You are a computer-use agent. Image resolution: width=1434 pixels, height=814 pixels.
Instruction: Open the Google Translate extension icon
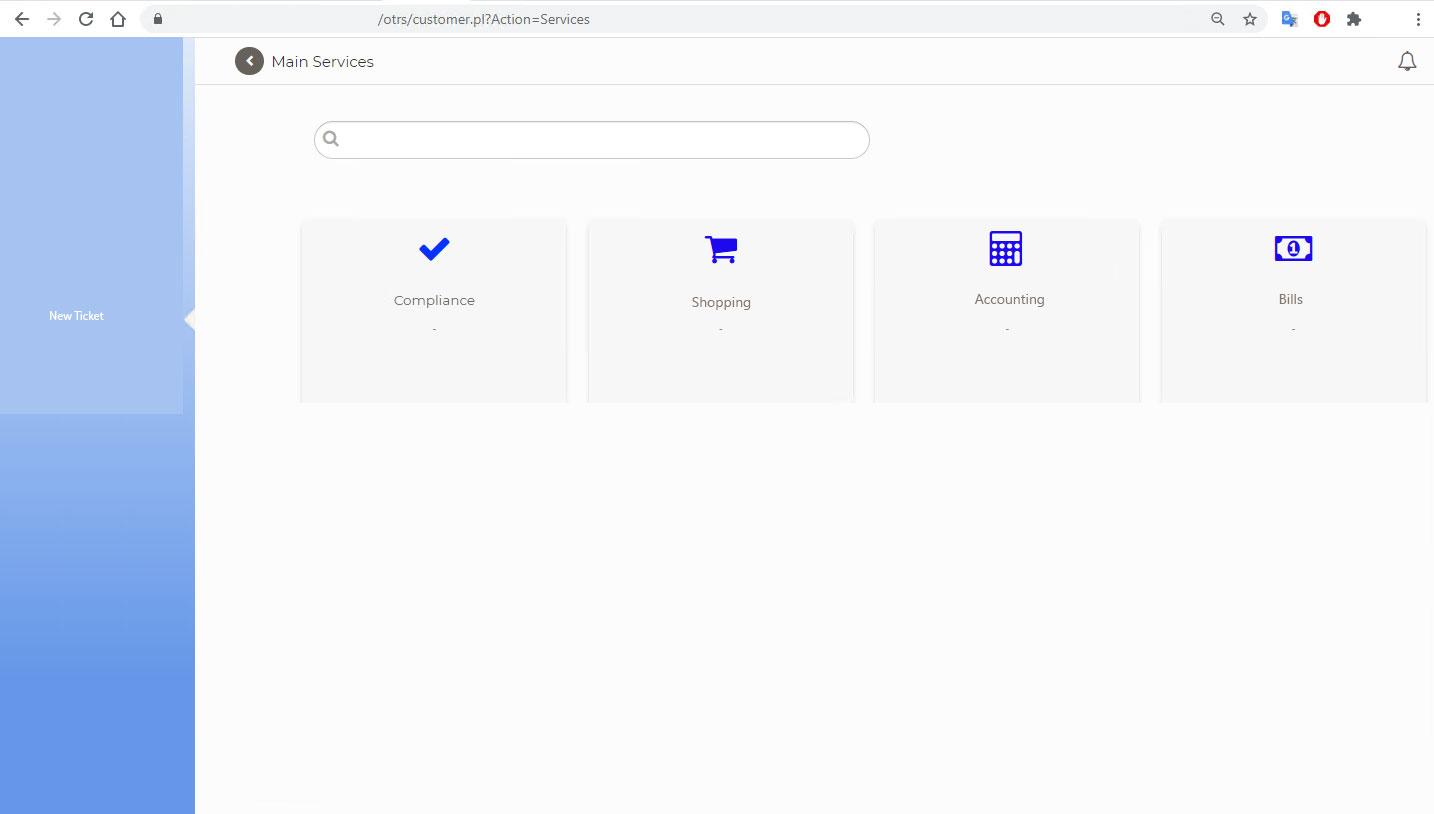click(x=1290, y=19)
